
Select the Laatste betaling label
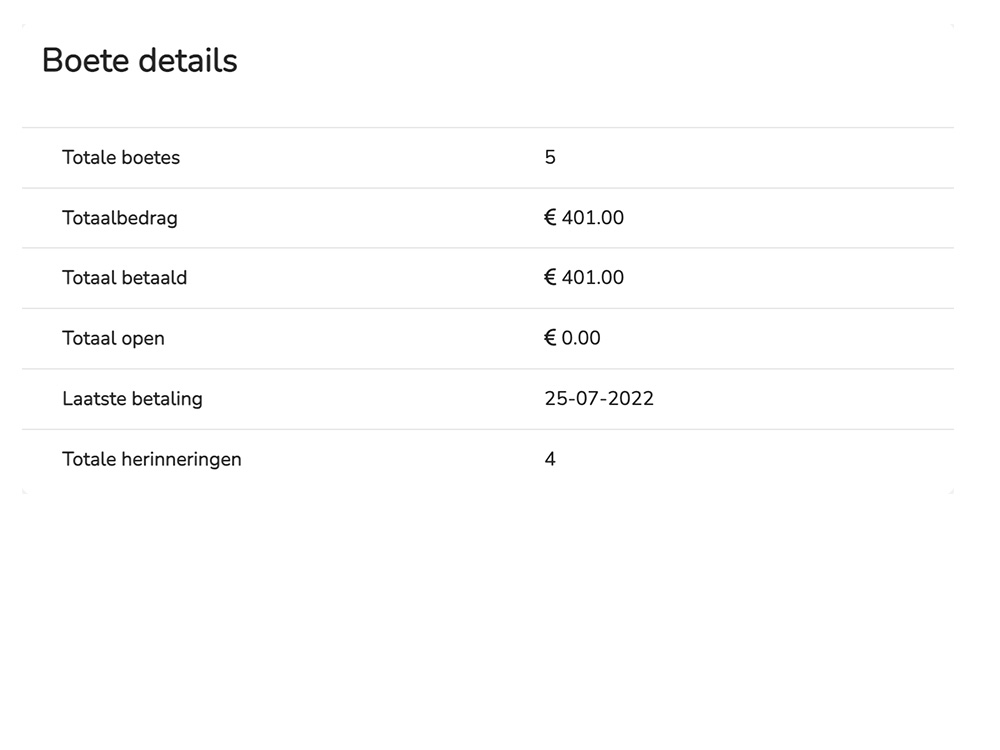133,399
